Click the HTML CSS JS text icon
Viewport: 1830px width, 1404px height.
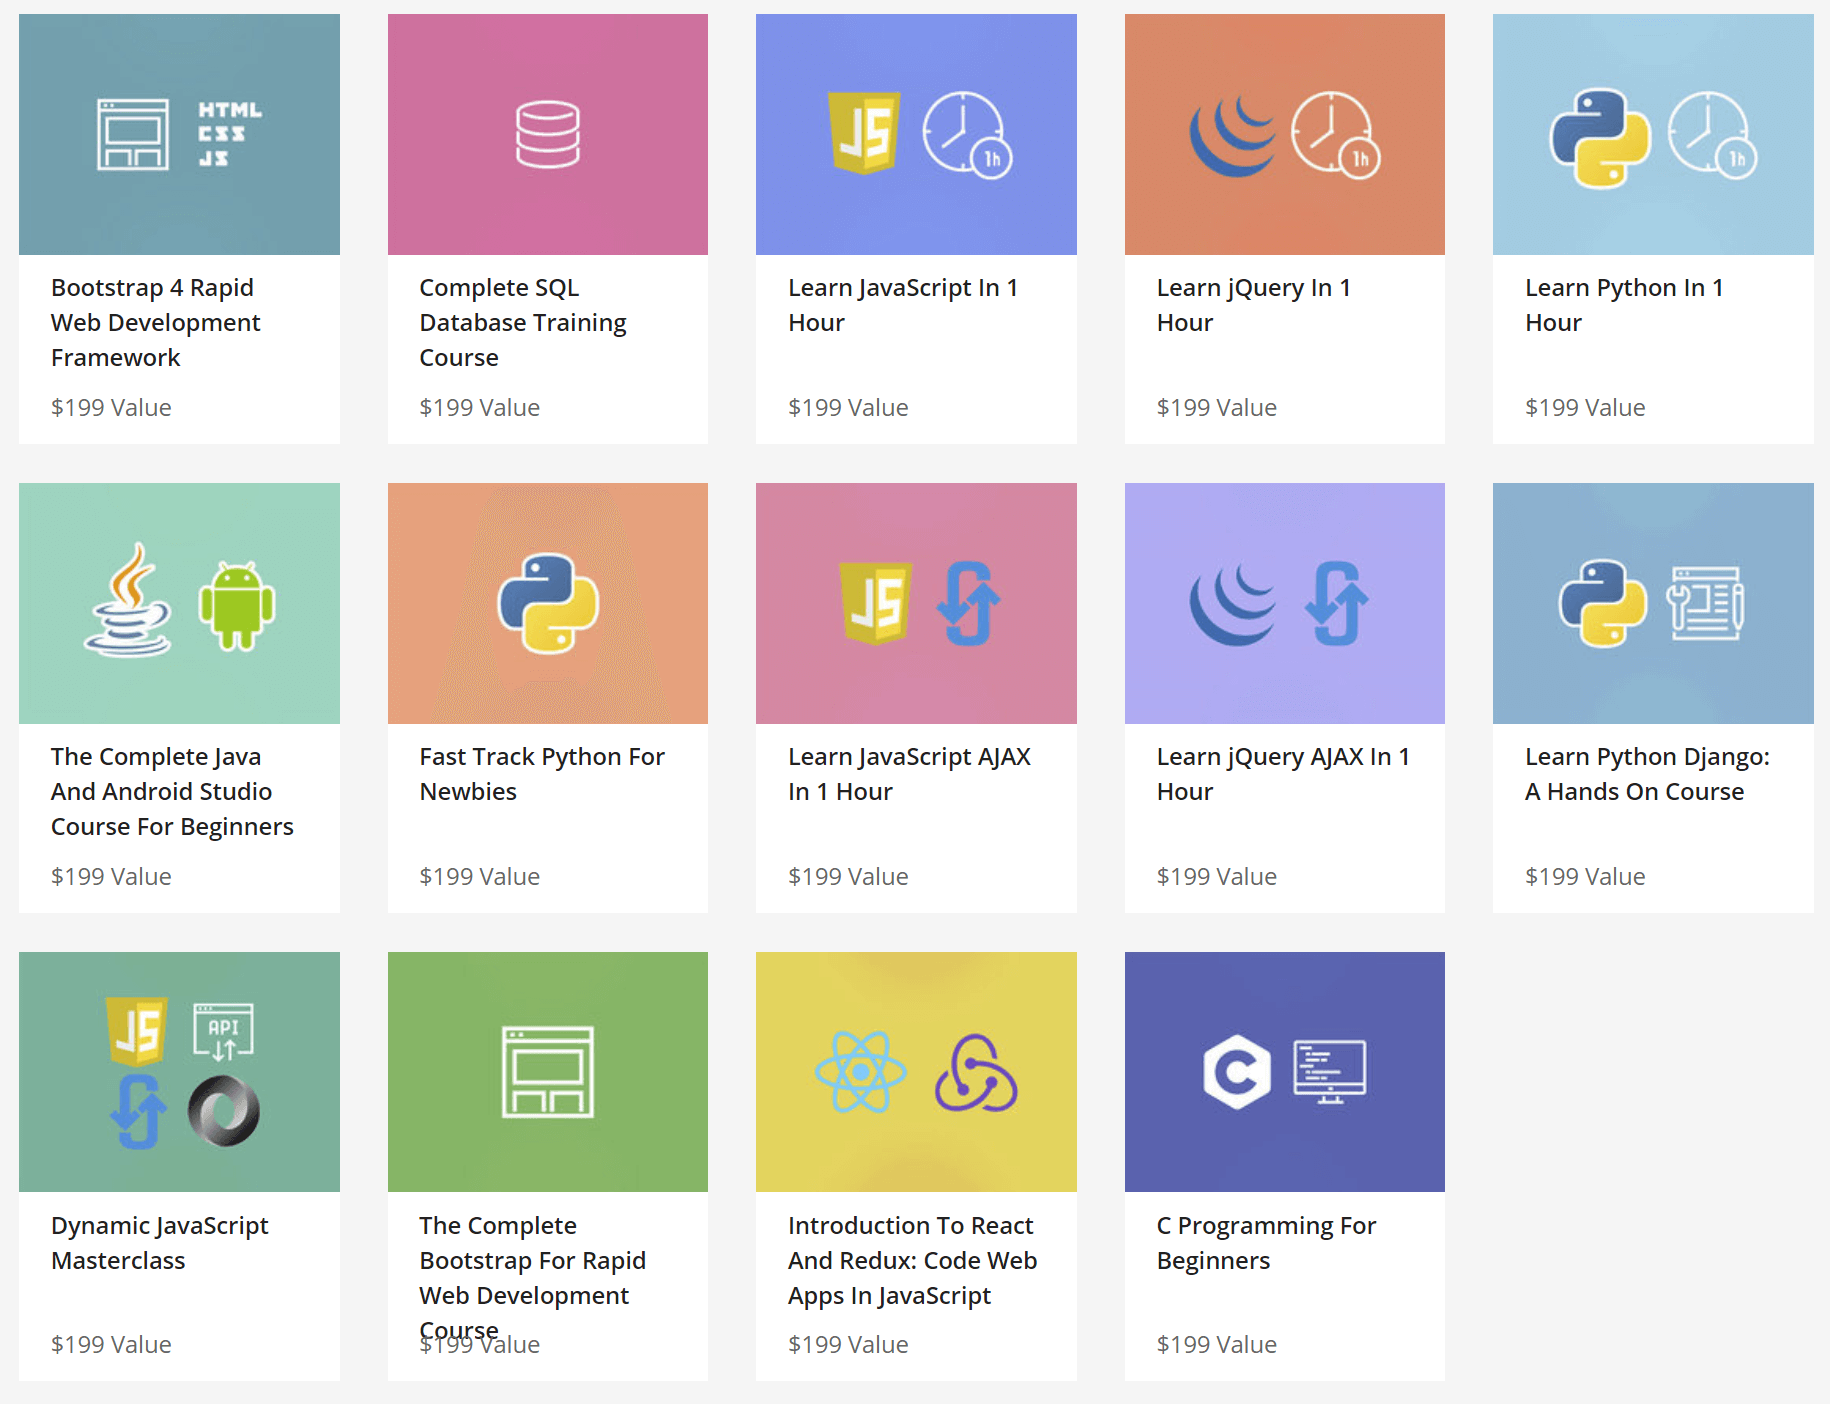(x=229, y=134)
